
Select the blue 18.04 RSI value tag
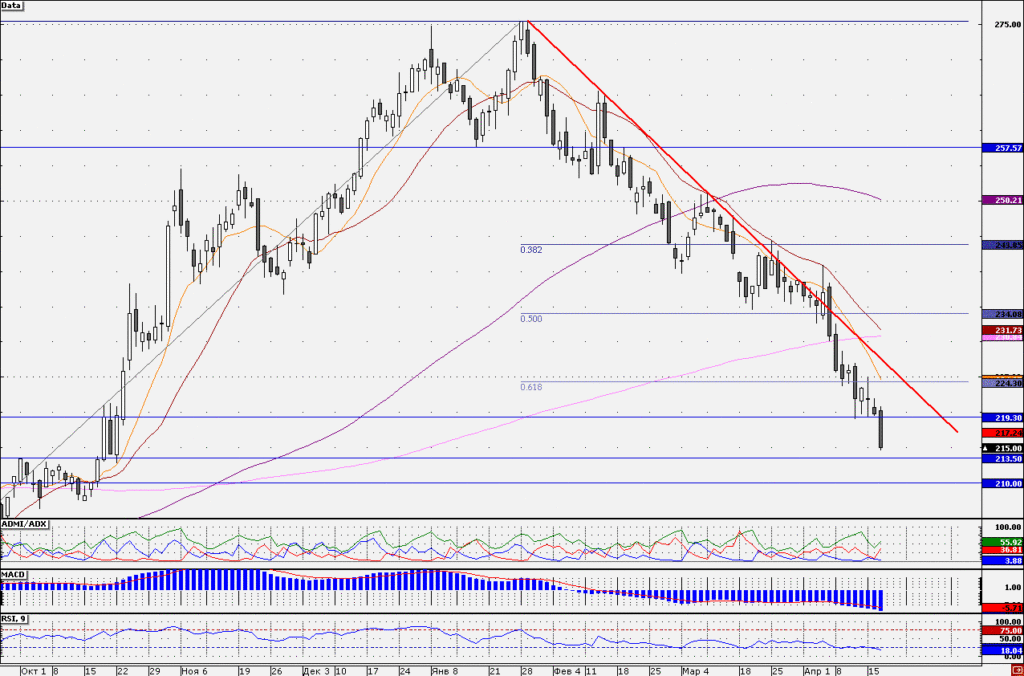1002,651
